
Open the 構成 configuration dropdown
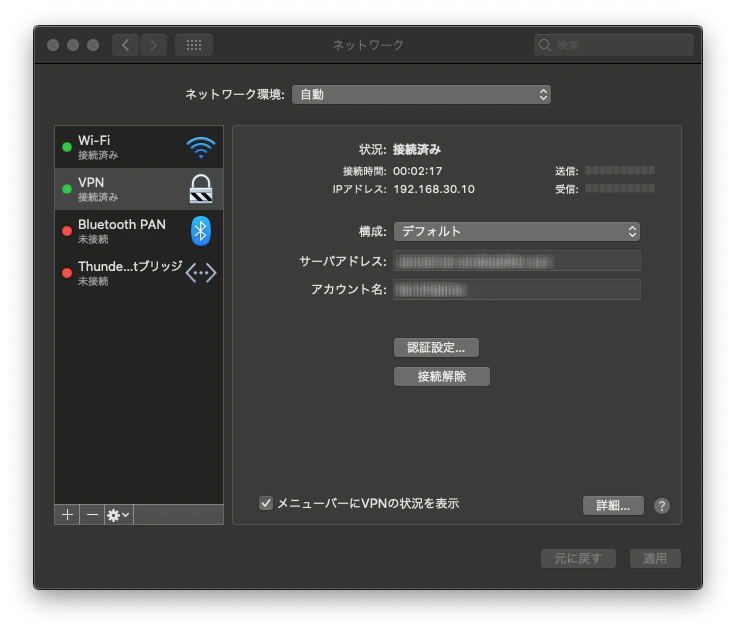[517, 231]
